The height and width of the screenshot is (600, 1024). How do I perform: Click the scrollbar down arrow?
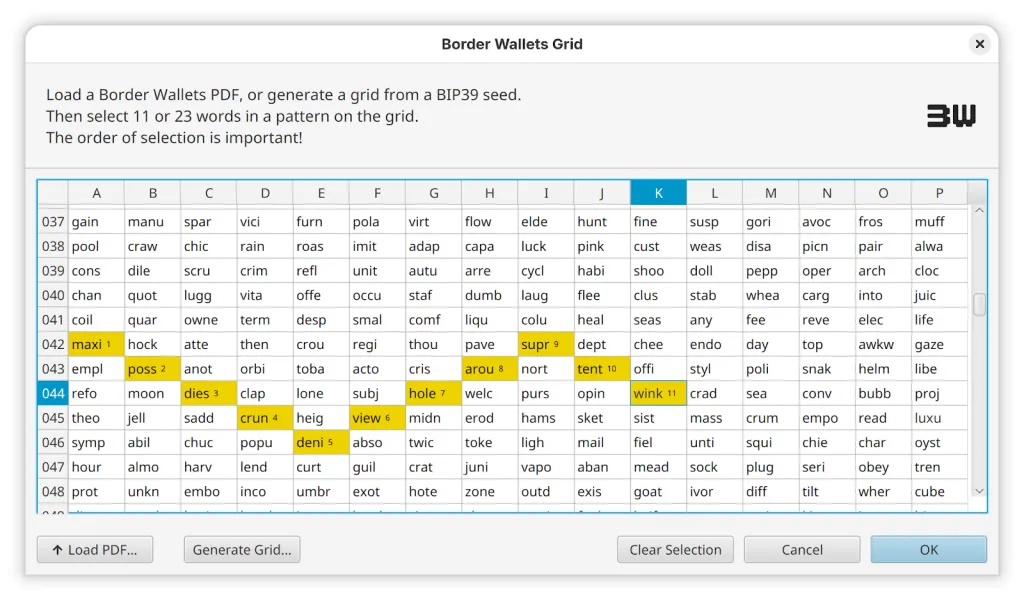pyautogui.click(x=979, y=491)
